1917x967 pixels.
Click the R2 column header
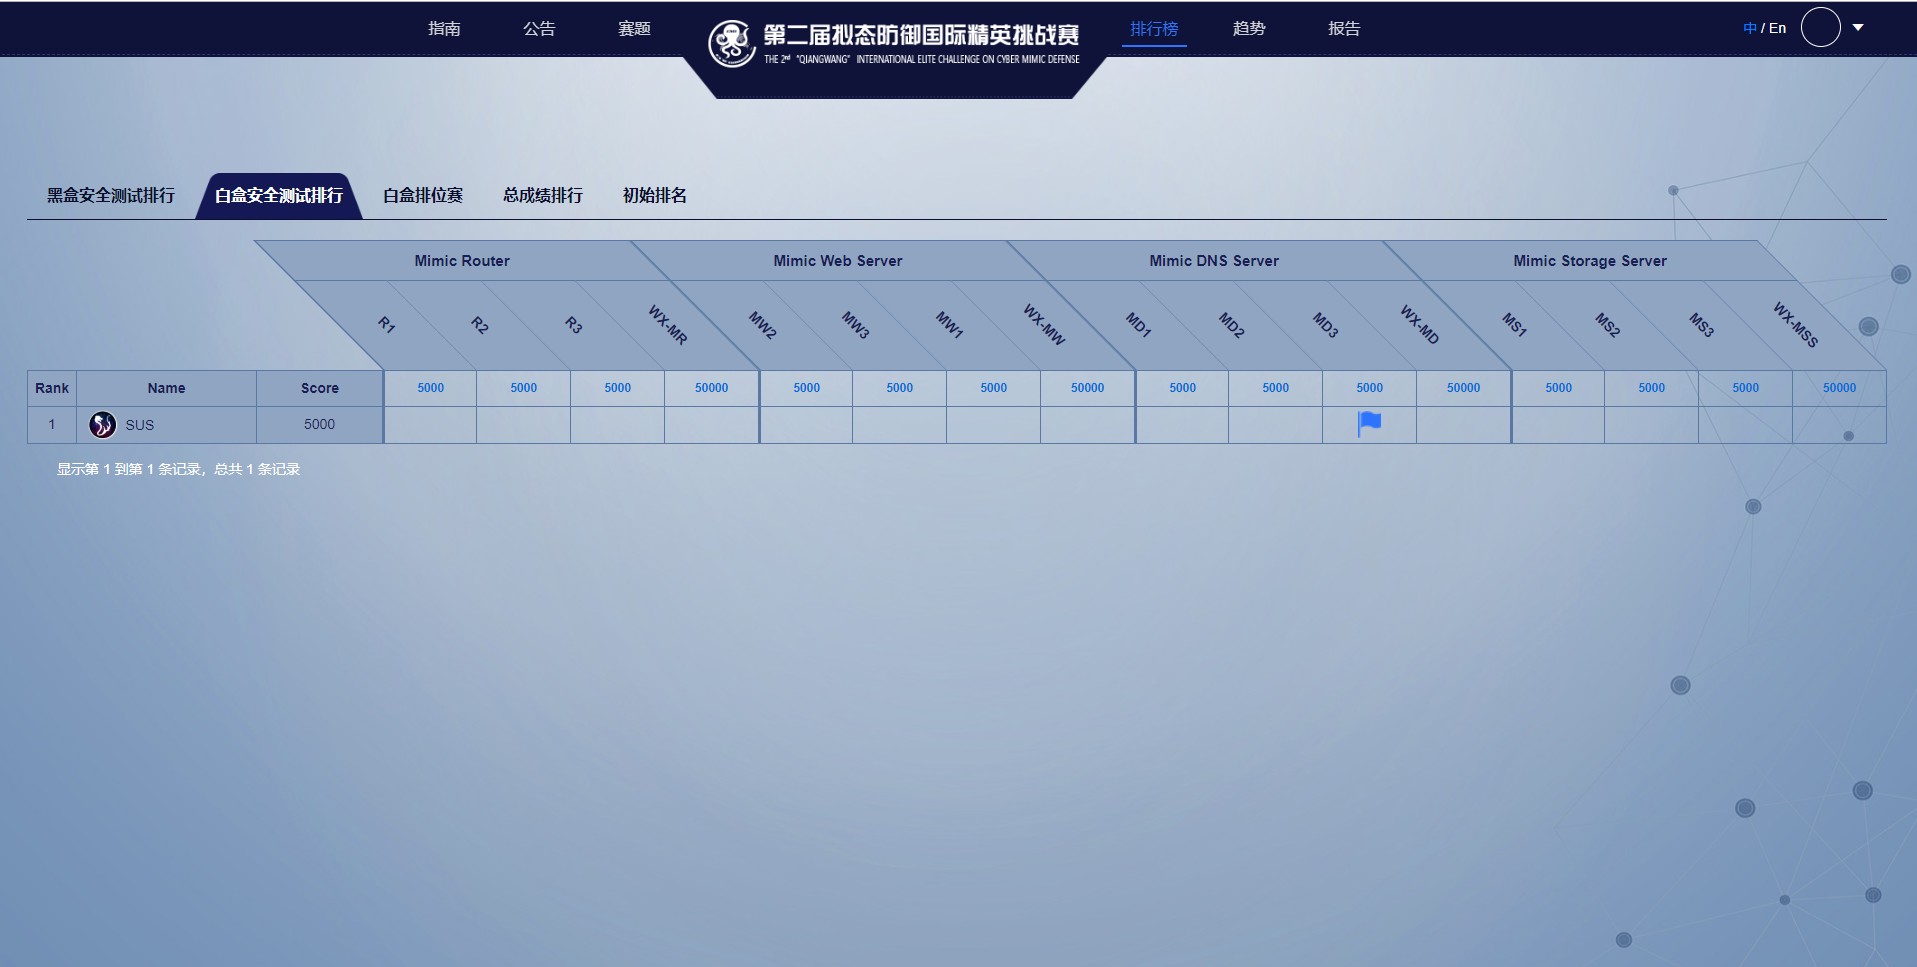coord(480,325)
